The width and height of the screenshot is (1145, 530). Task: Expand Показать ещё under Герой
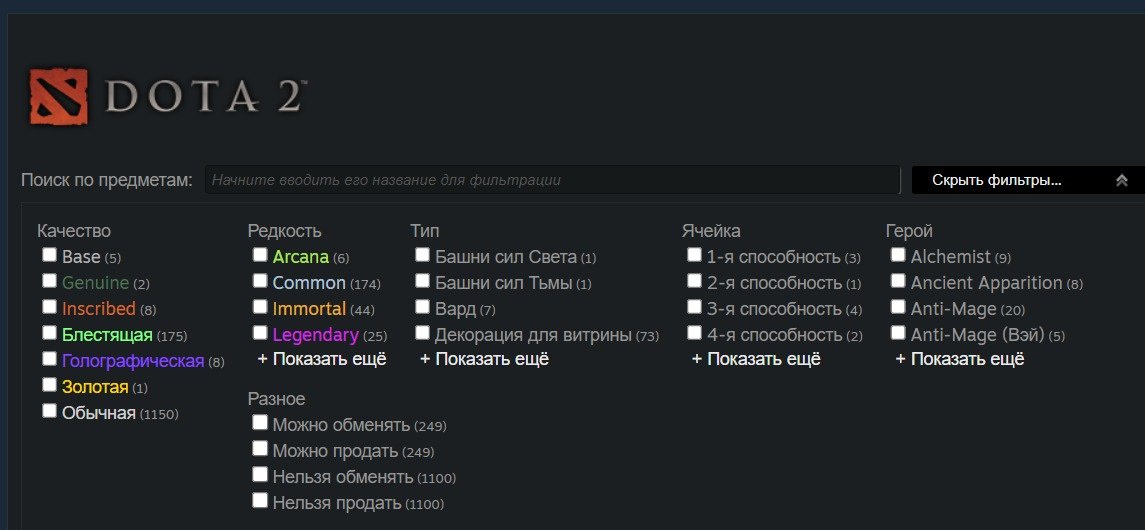[x=960, y=359]
